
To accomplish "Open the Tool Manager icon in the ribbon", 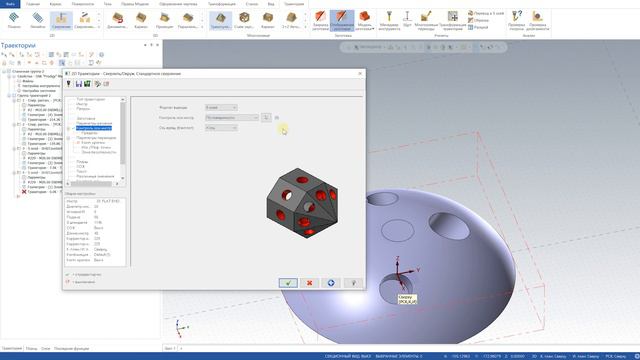I will point(389,20).
